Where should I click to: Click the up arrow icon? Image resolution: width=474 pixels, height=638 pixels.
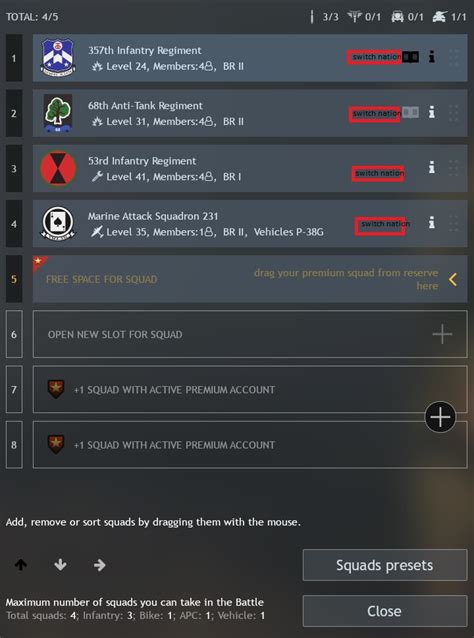coord(21,564)
